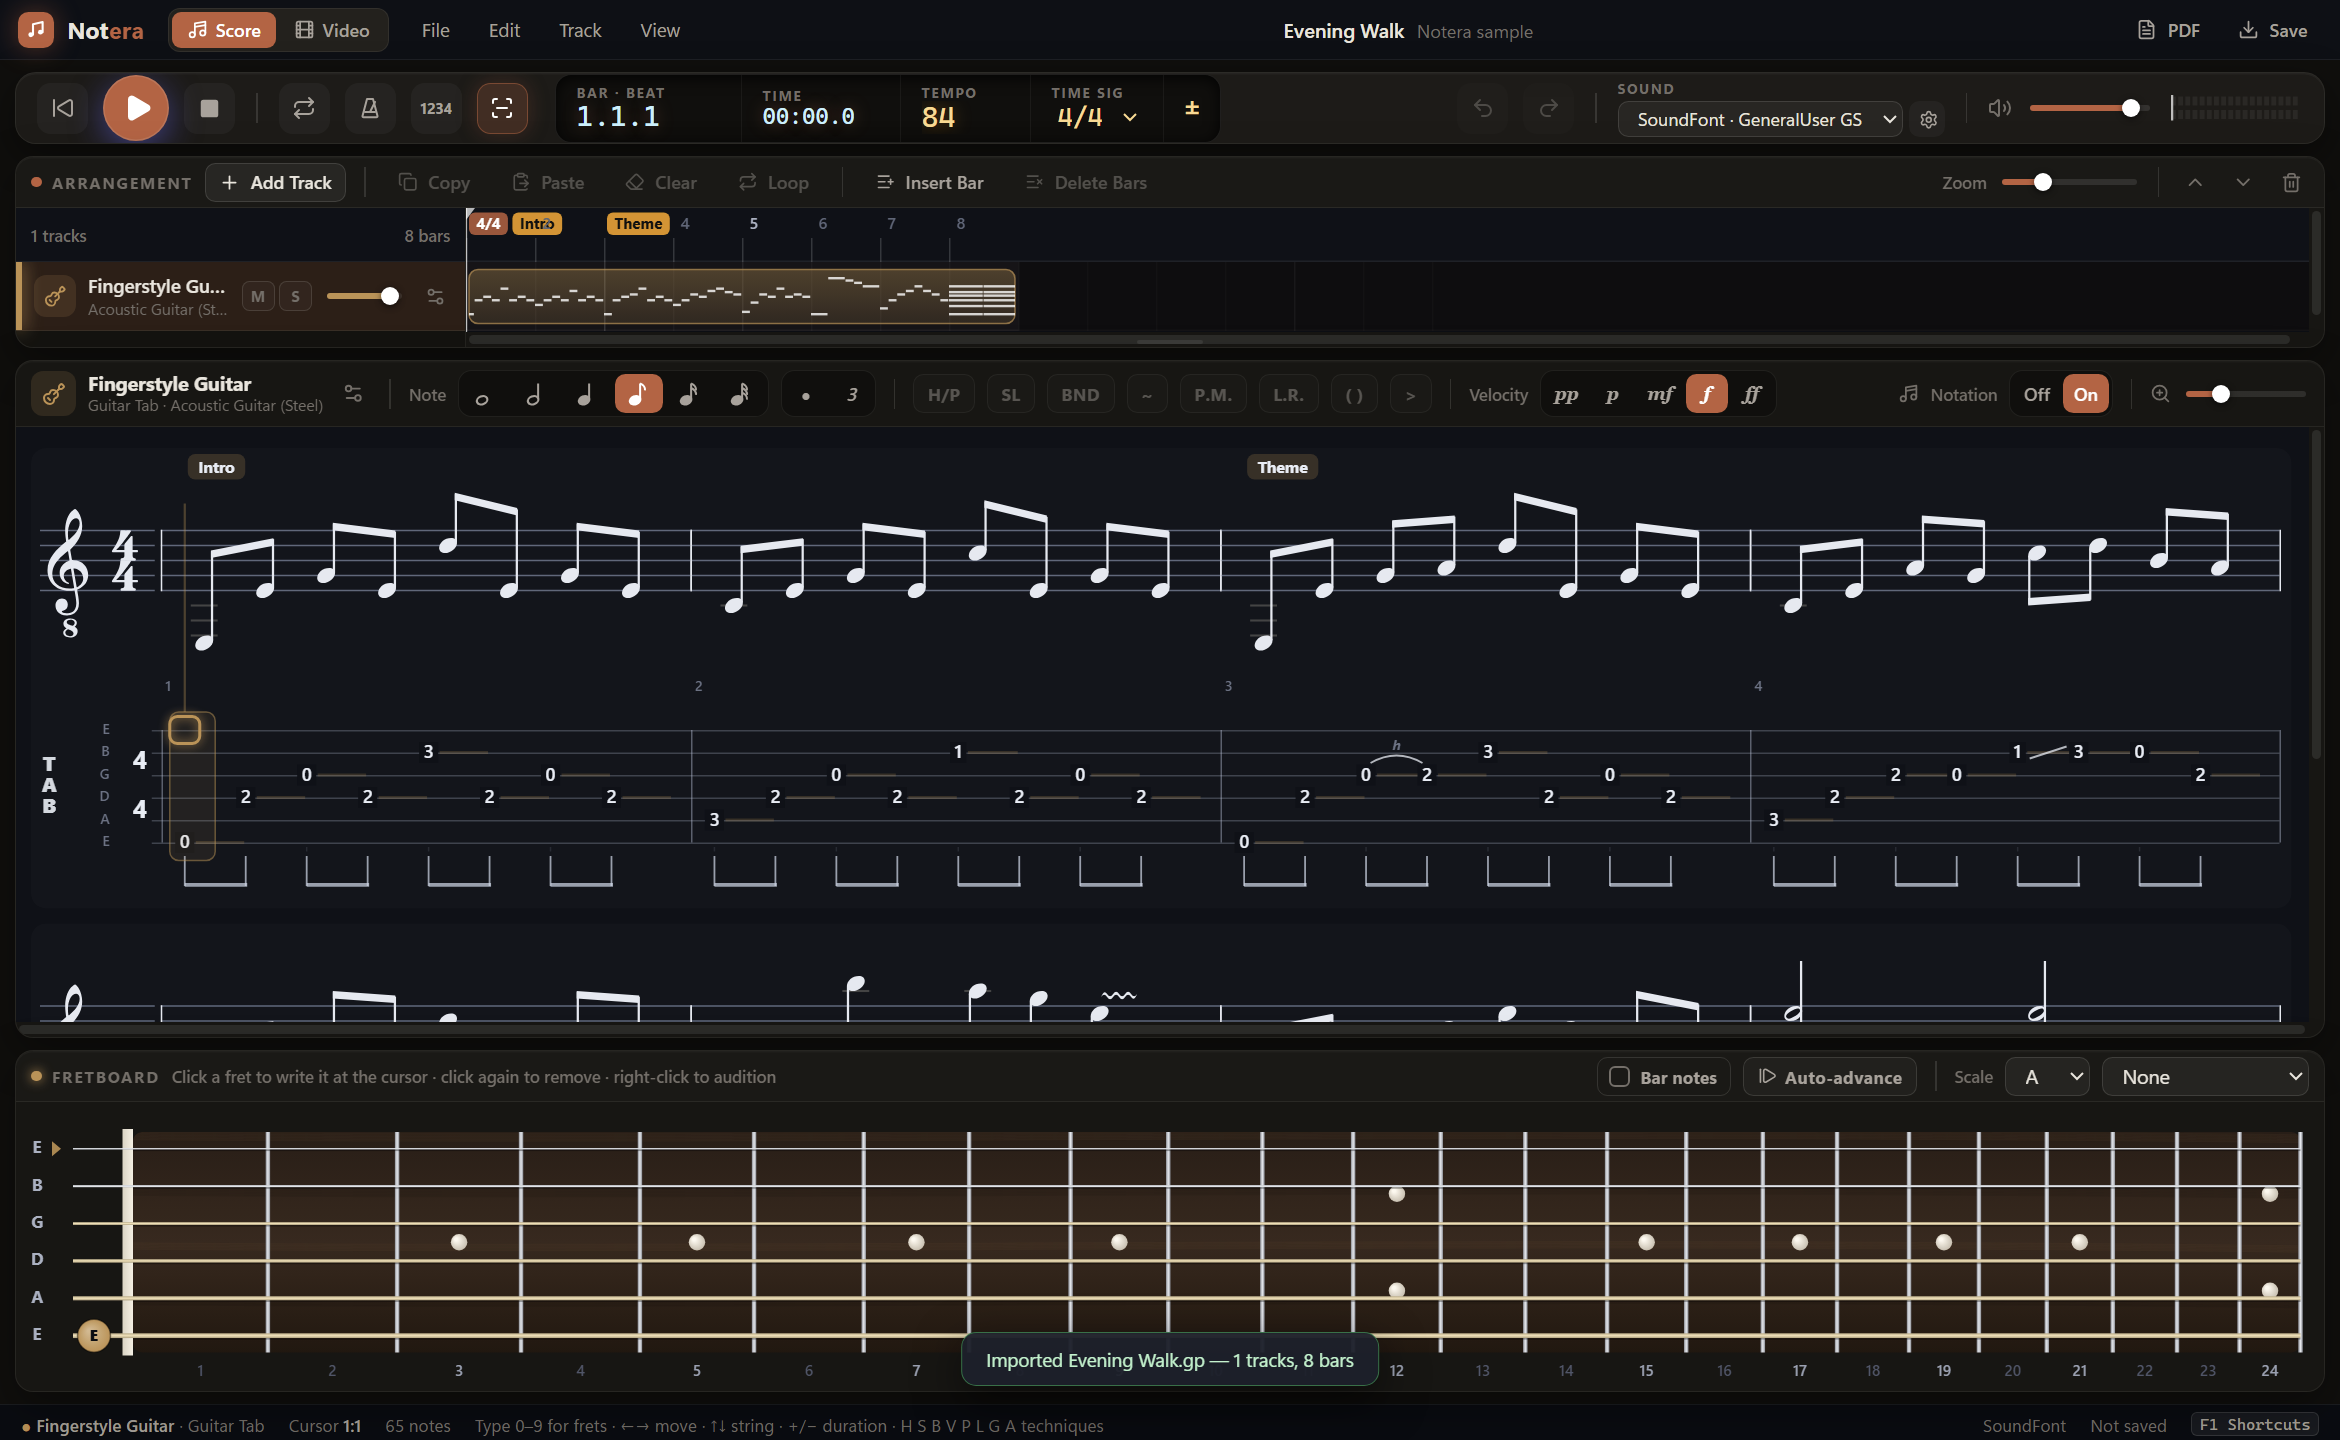This screenshot has height=1440, width=2340.
Task: Move track up with chevron arrow
Action: coord(2195,182)
